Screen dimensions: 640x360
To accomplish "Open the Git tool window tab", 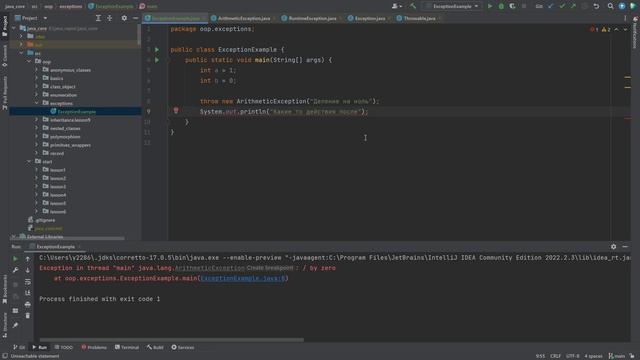I will (x=19, y=347).
